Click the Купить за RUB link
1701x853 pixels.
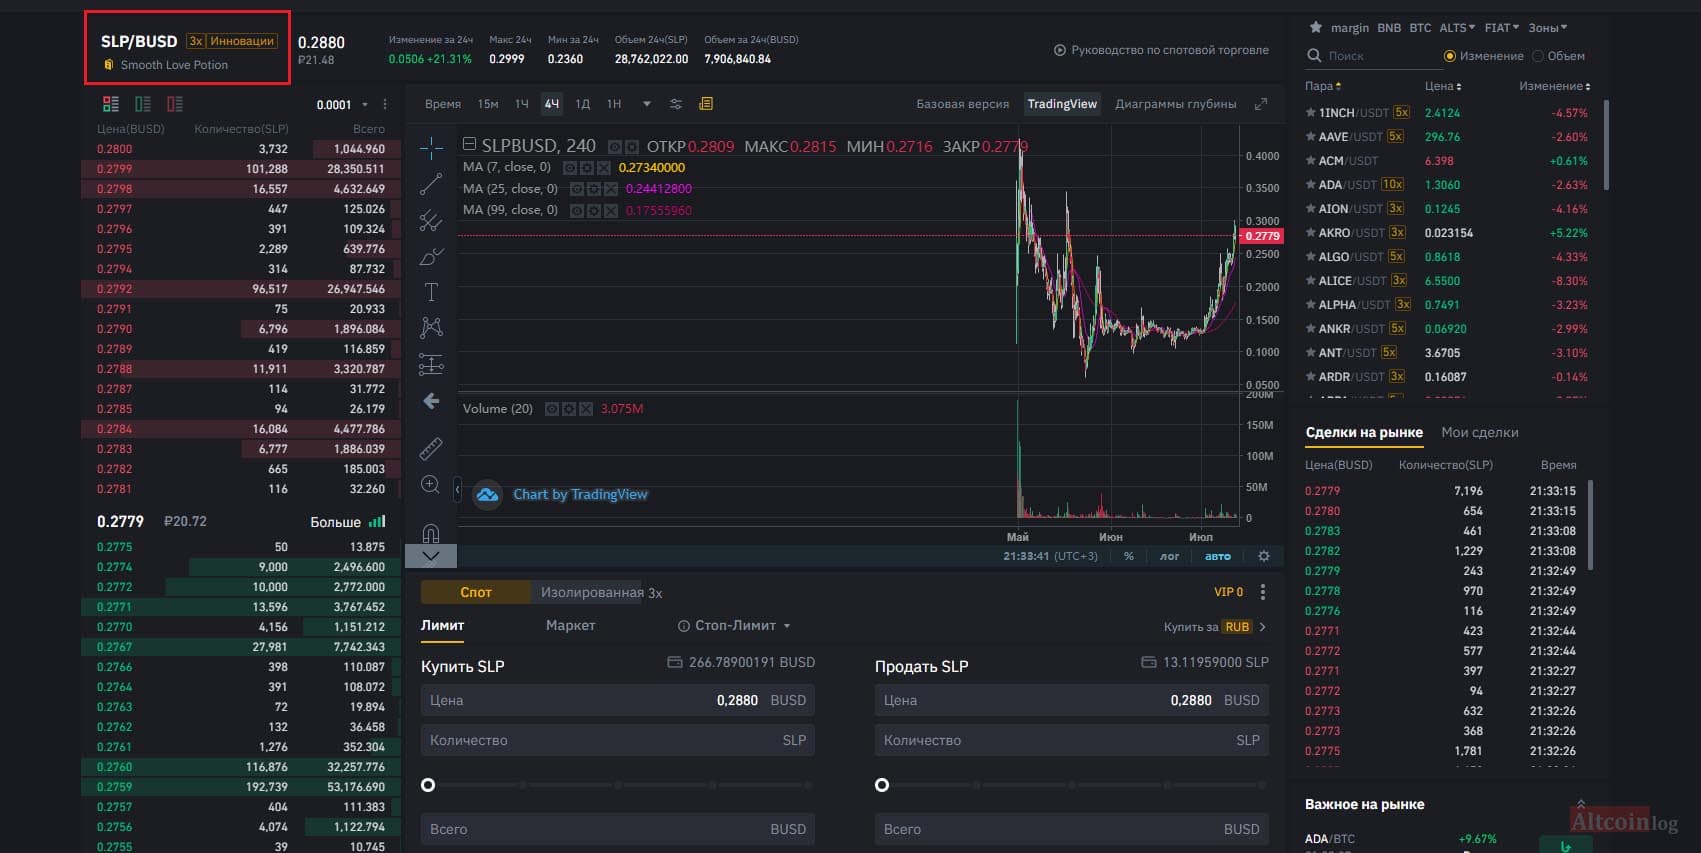1215,627
